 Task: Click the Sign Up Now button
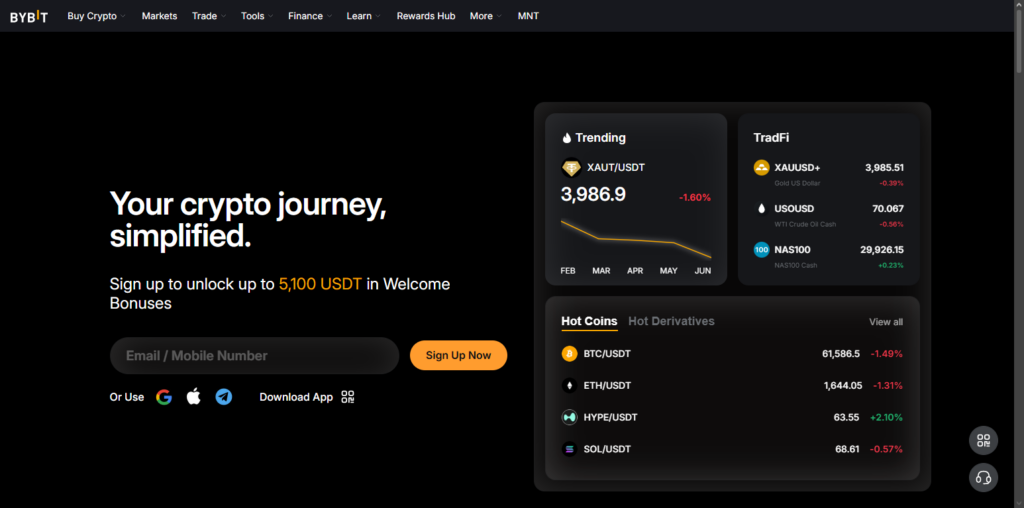(458, 355)
